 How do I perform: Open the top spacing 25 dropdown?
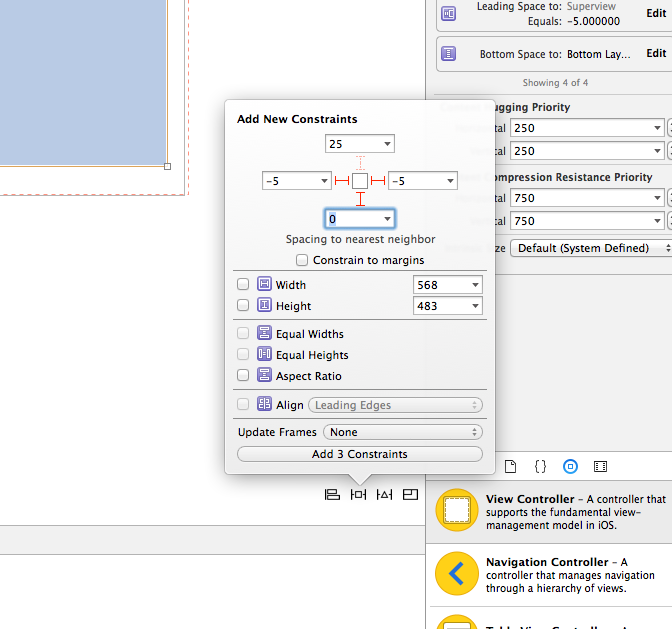click(x=387, y=144)
